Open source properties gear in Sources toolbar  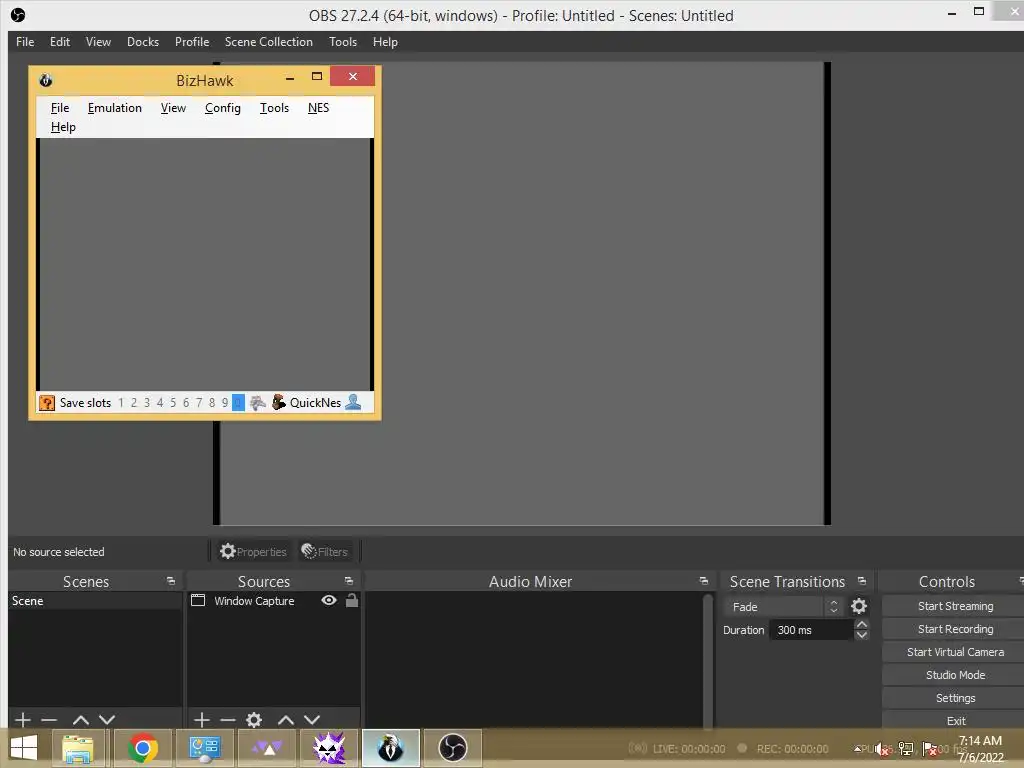tap(254, 720)
